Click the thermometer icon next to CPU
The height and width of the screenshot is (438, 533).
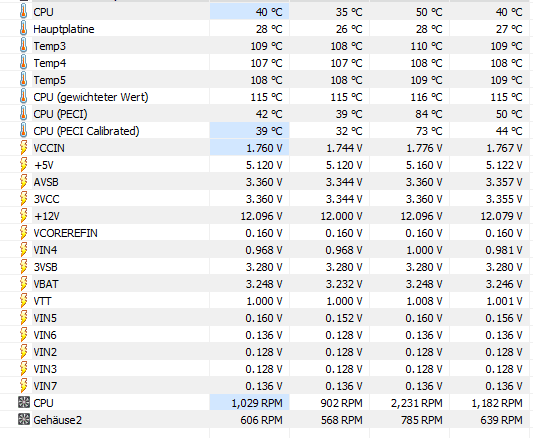(23, 12)
